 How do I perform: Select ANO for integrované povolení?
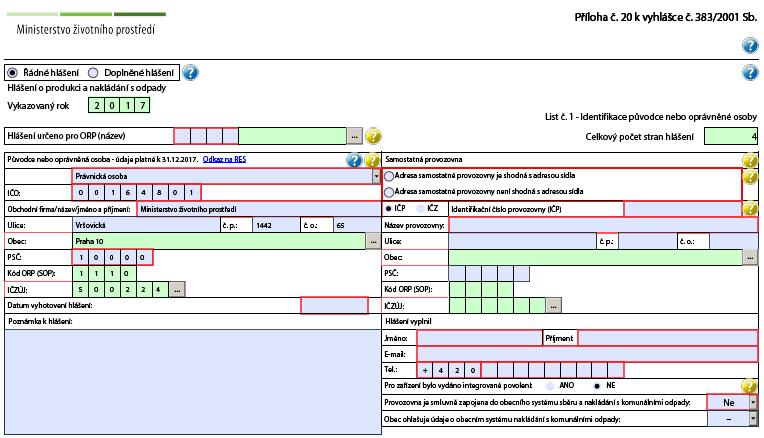(x=550, y=386)
